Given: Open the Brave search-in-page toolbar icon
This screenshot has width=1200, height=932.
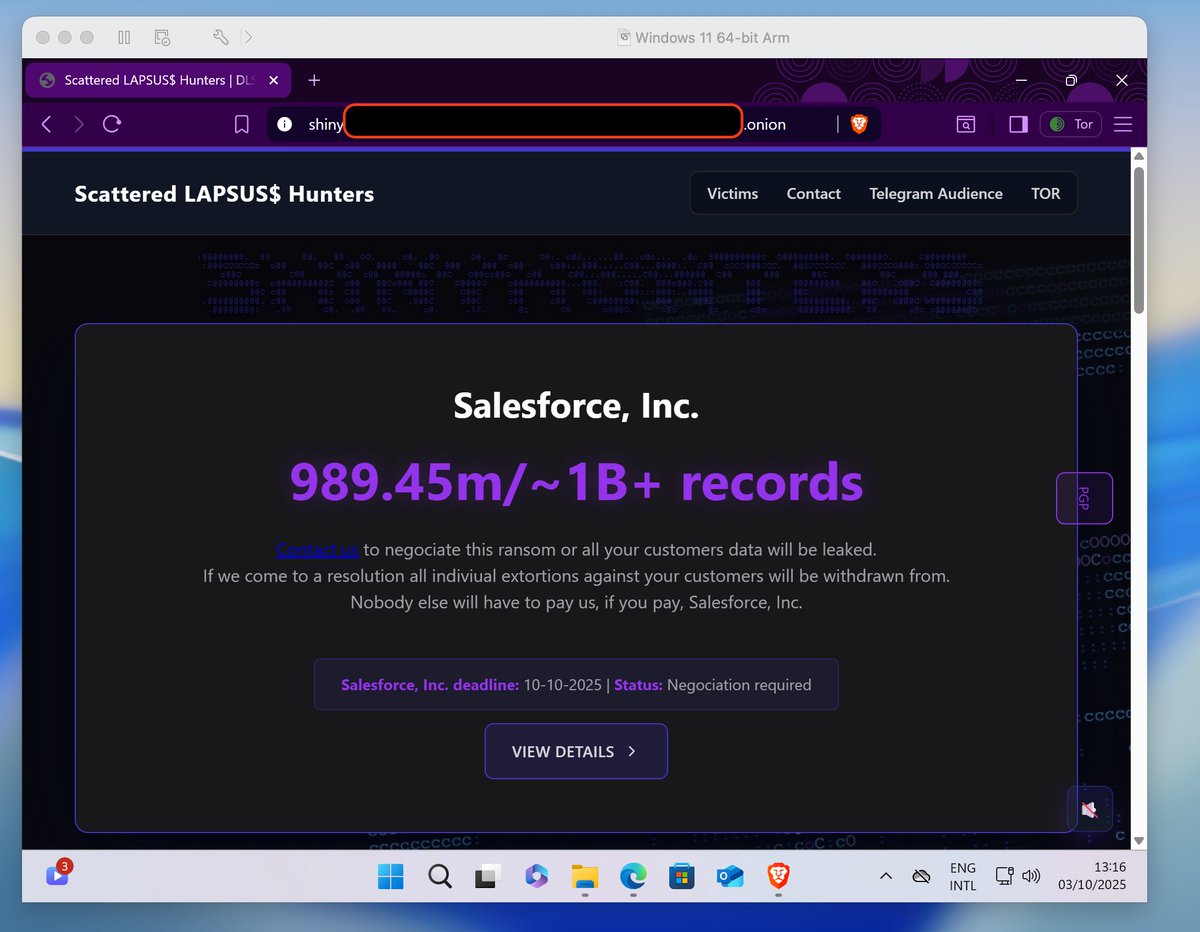Looking at the screenshot, I should 965,124.
